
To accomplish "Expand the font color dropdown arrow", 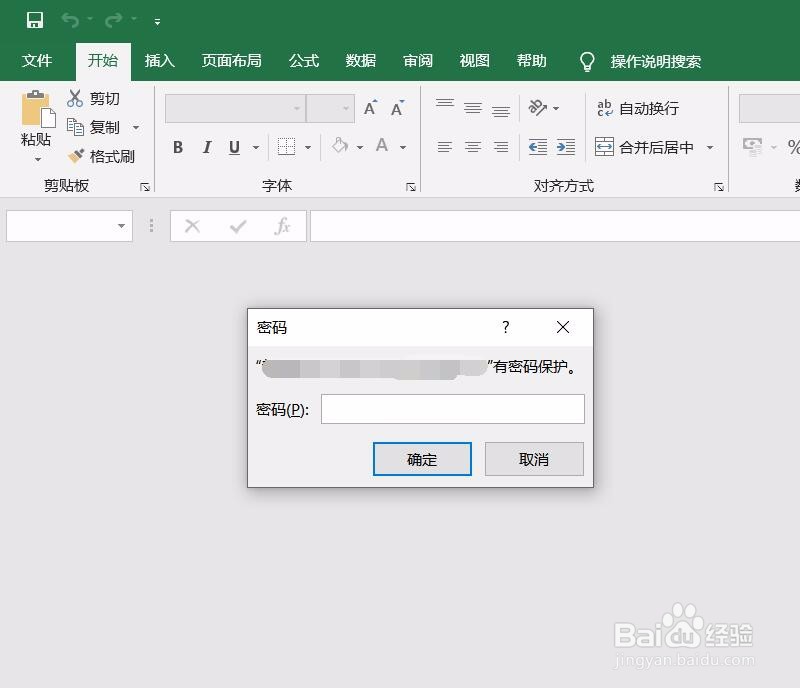I will [x=403, y=148].
